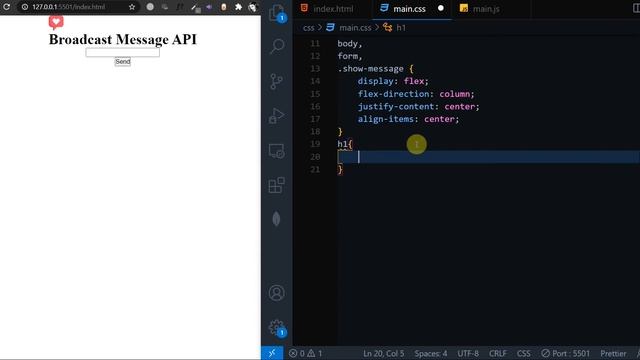Place cursor on 'align-items: center;' line
The height and width of the screenshot is (360, 640).
coord(408,119)
